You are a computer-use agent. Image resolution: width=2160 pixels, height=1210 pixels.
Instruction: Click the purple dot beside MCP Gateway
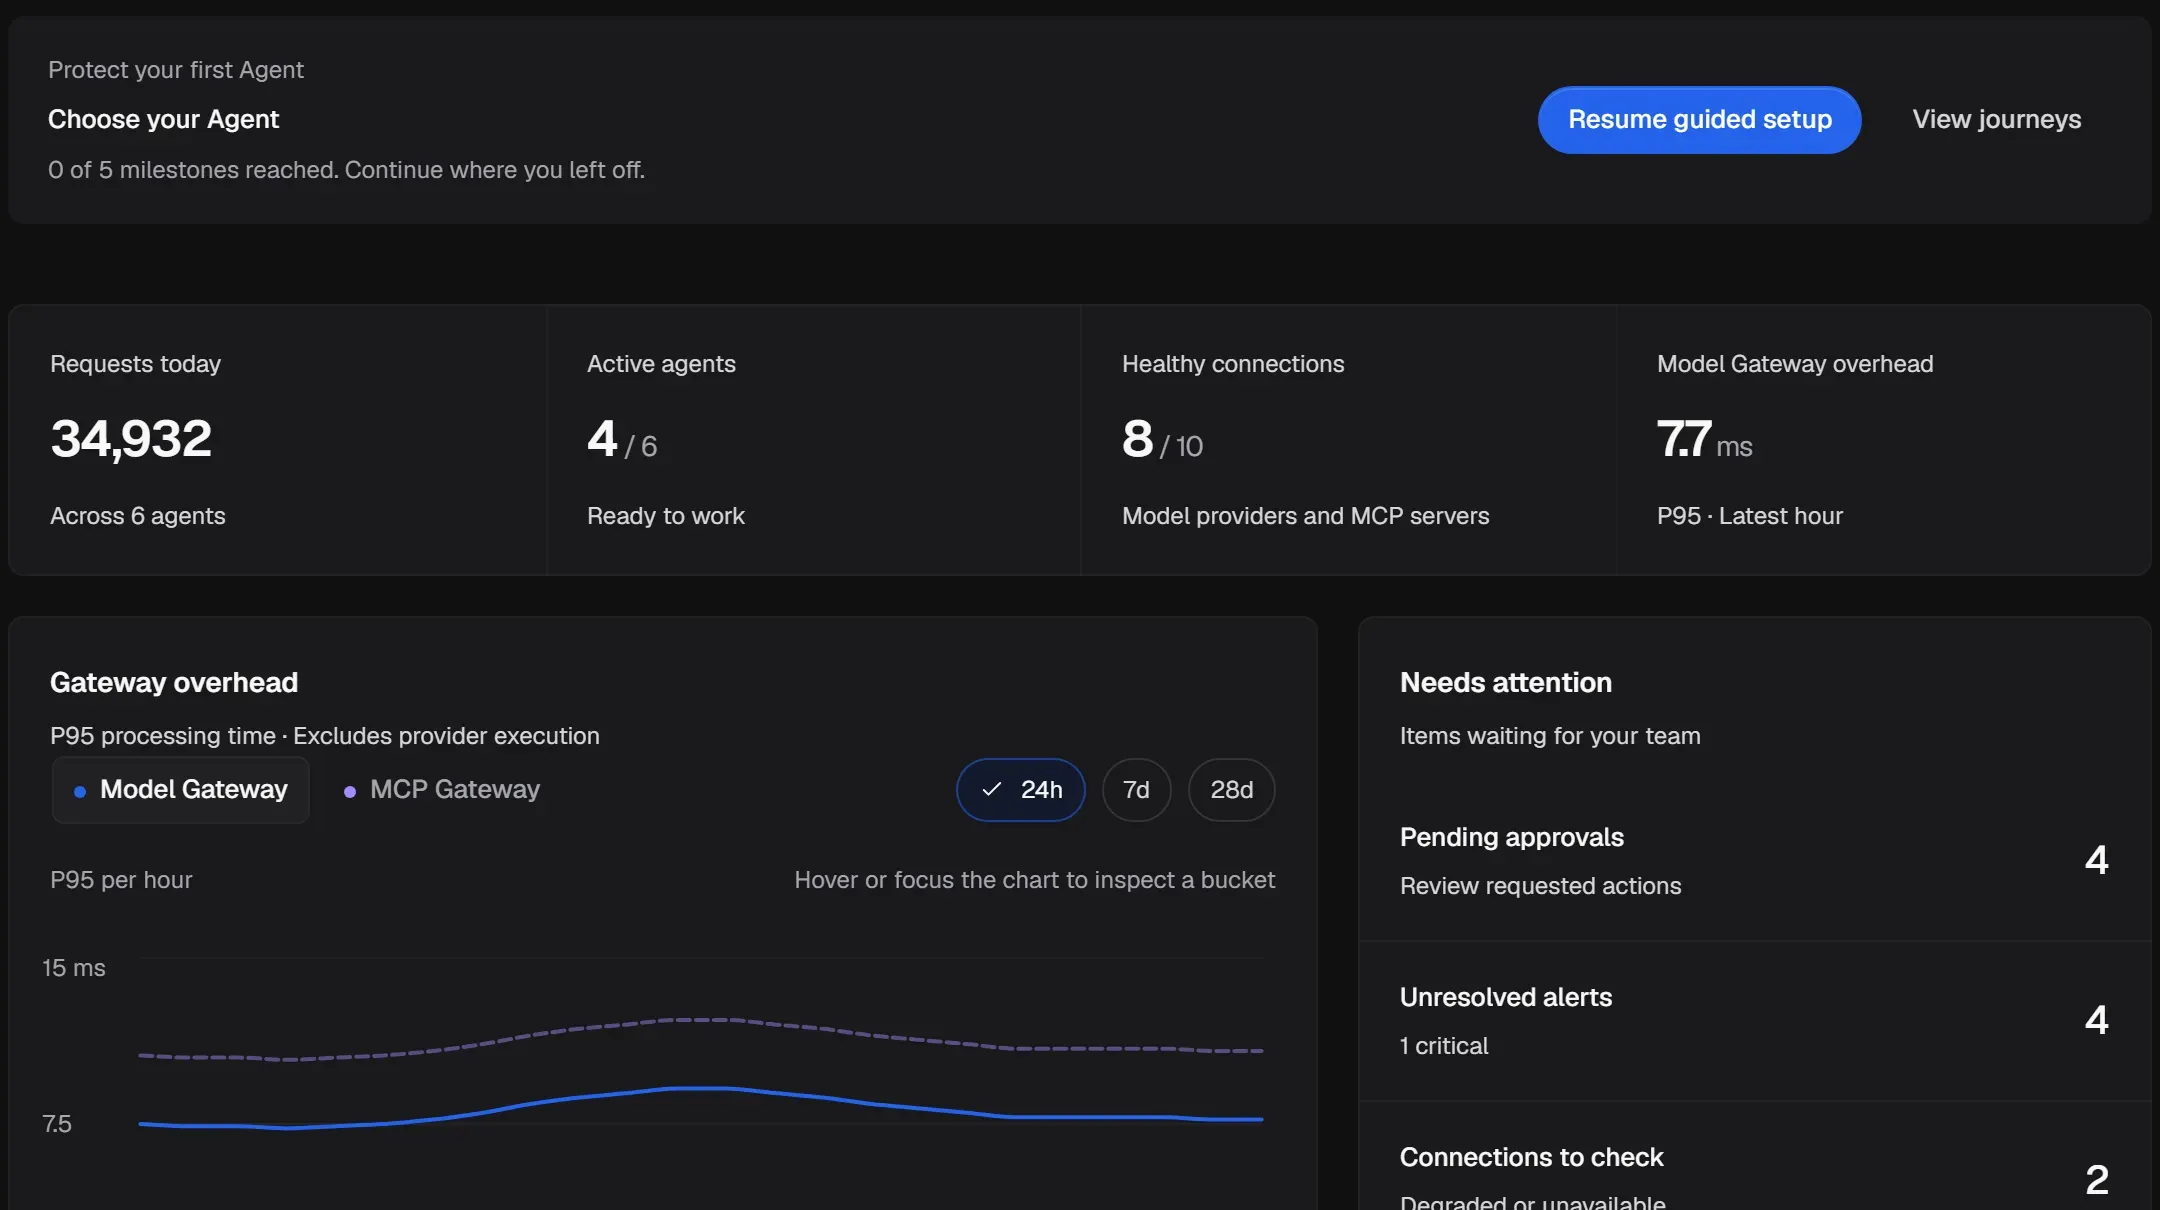350,792
